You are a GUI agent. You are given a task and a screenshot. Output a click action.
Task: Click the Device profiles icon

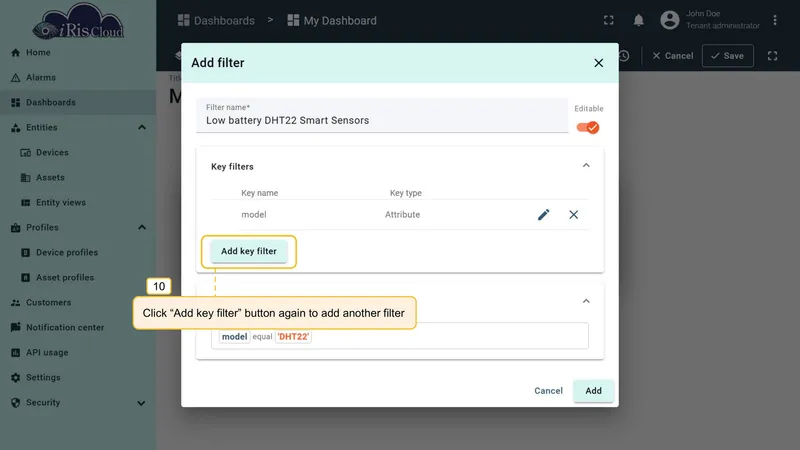[26, 253]
